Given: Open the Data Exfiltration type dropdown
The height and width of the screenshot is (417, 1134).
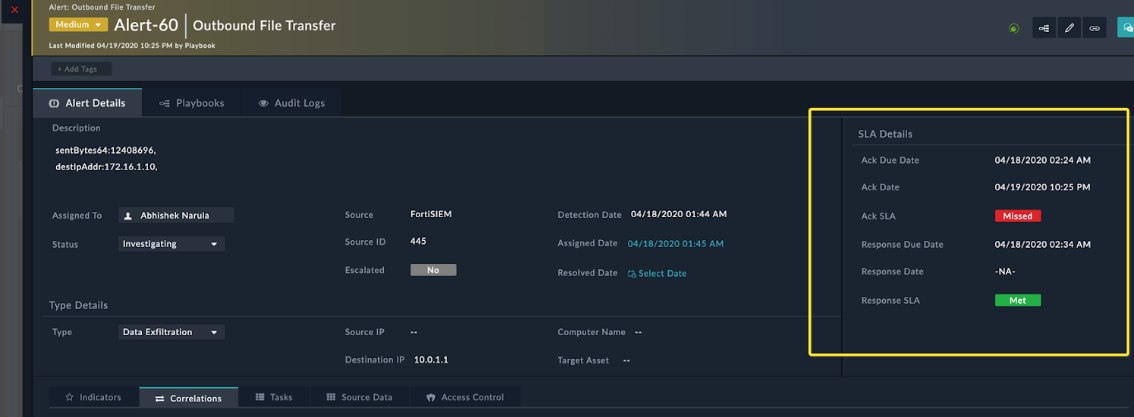Looking at the screenshot, I should point(171,332).
